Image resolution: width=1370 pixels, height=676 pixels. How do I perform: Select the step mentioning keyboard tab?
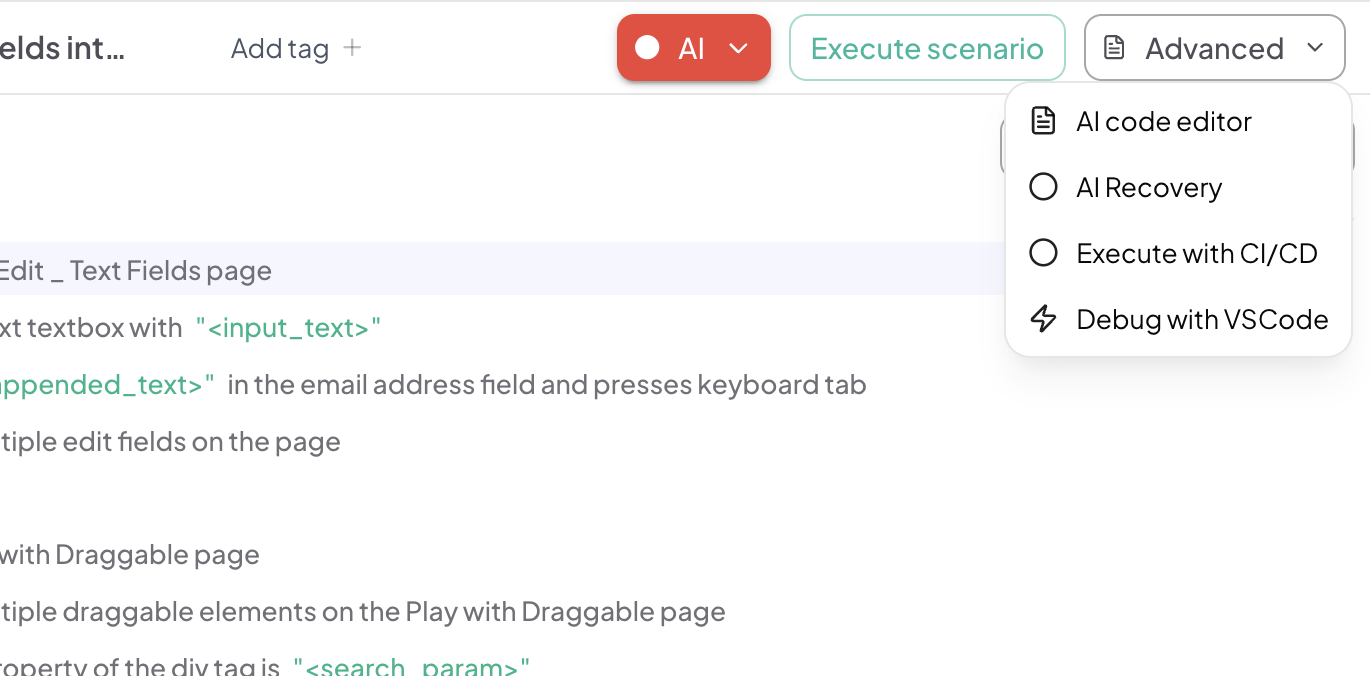tap(546, 384)
